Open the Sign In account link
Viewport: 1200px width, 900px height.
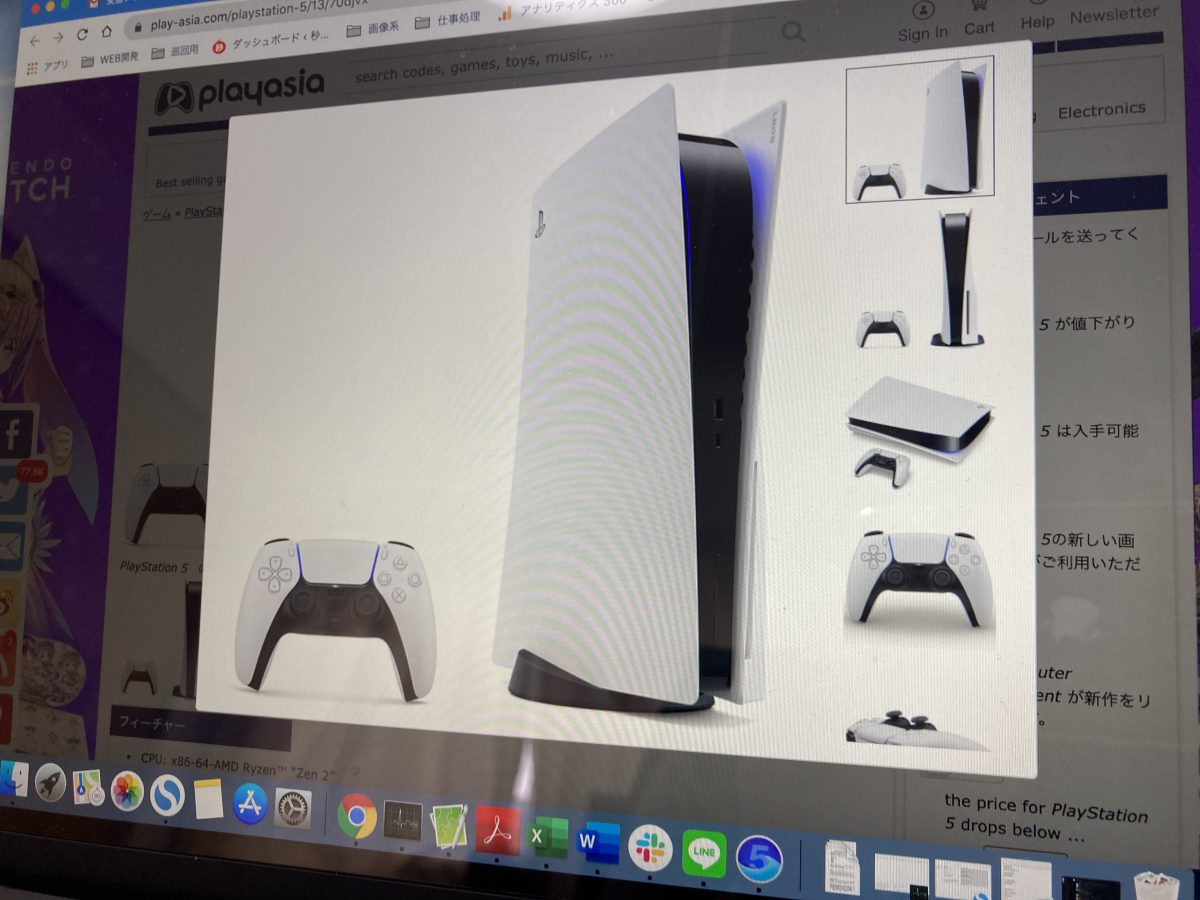922,23
